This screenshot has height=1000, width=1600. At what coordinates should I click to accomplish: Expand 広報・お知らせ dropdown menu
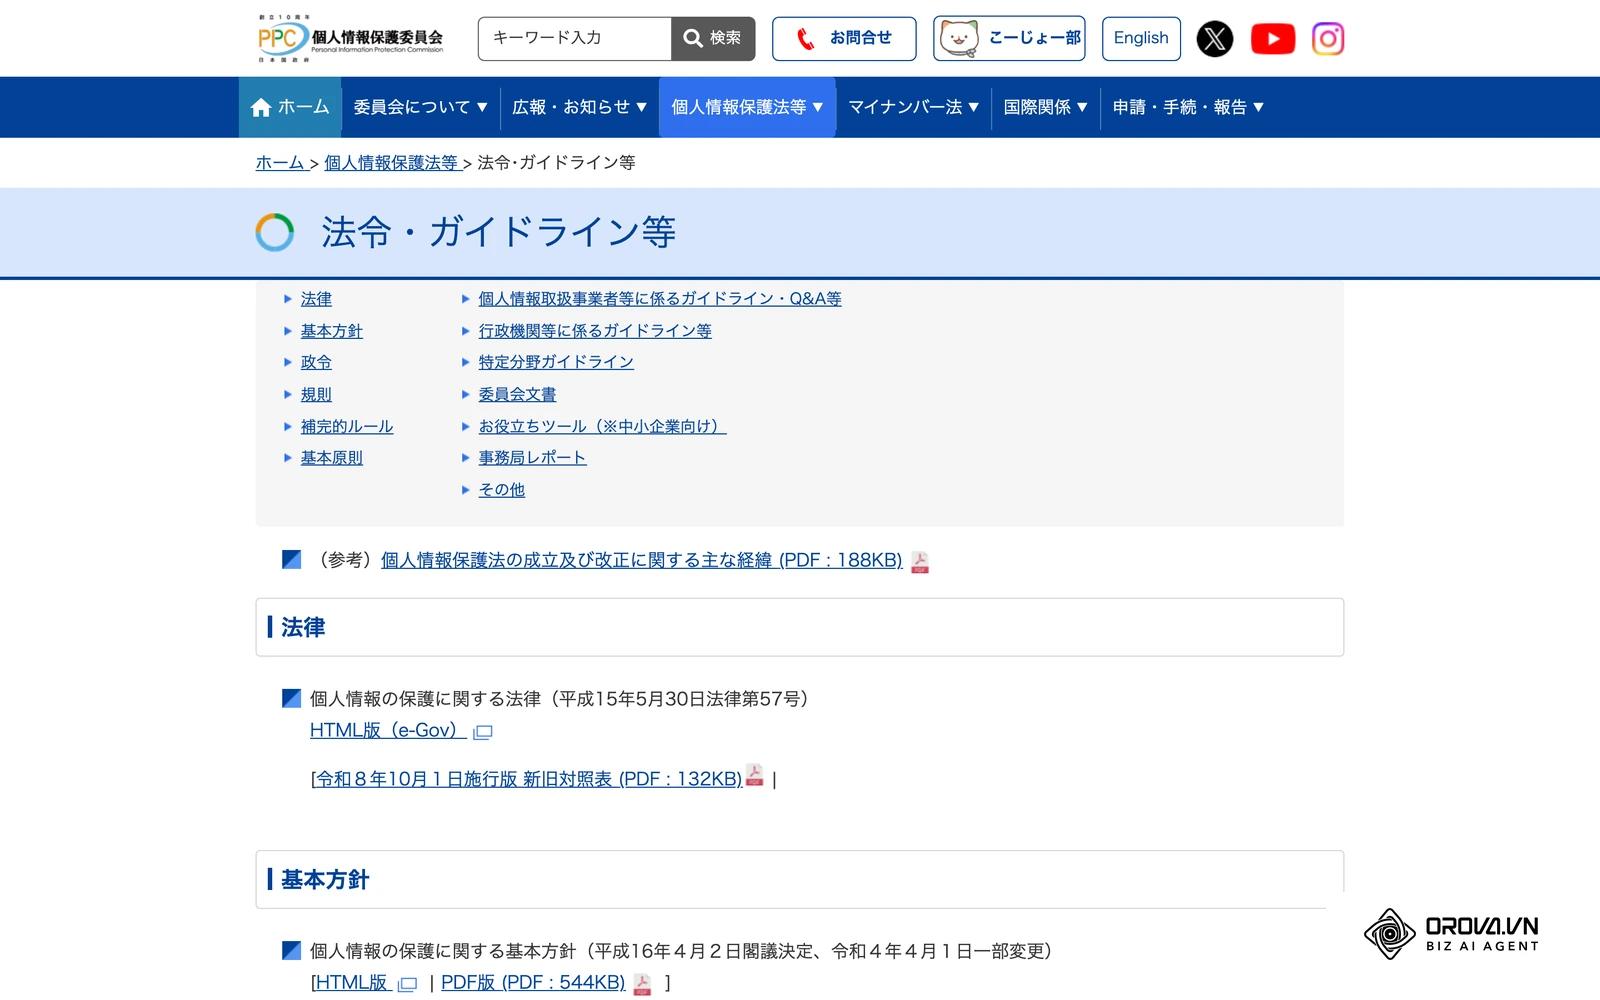(579, 107)
